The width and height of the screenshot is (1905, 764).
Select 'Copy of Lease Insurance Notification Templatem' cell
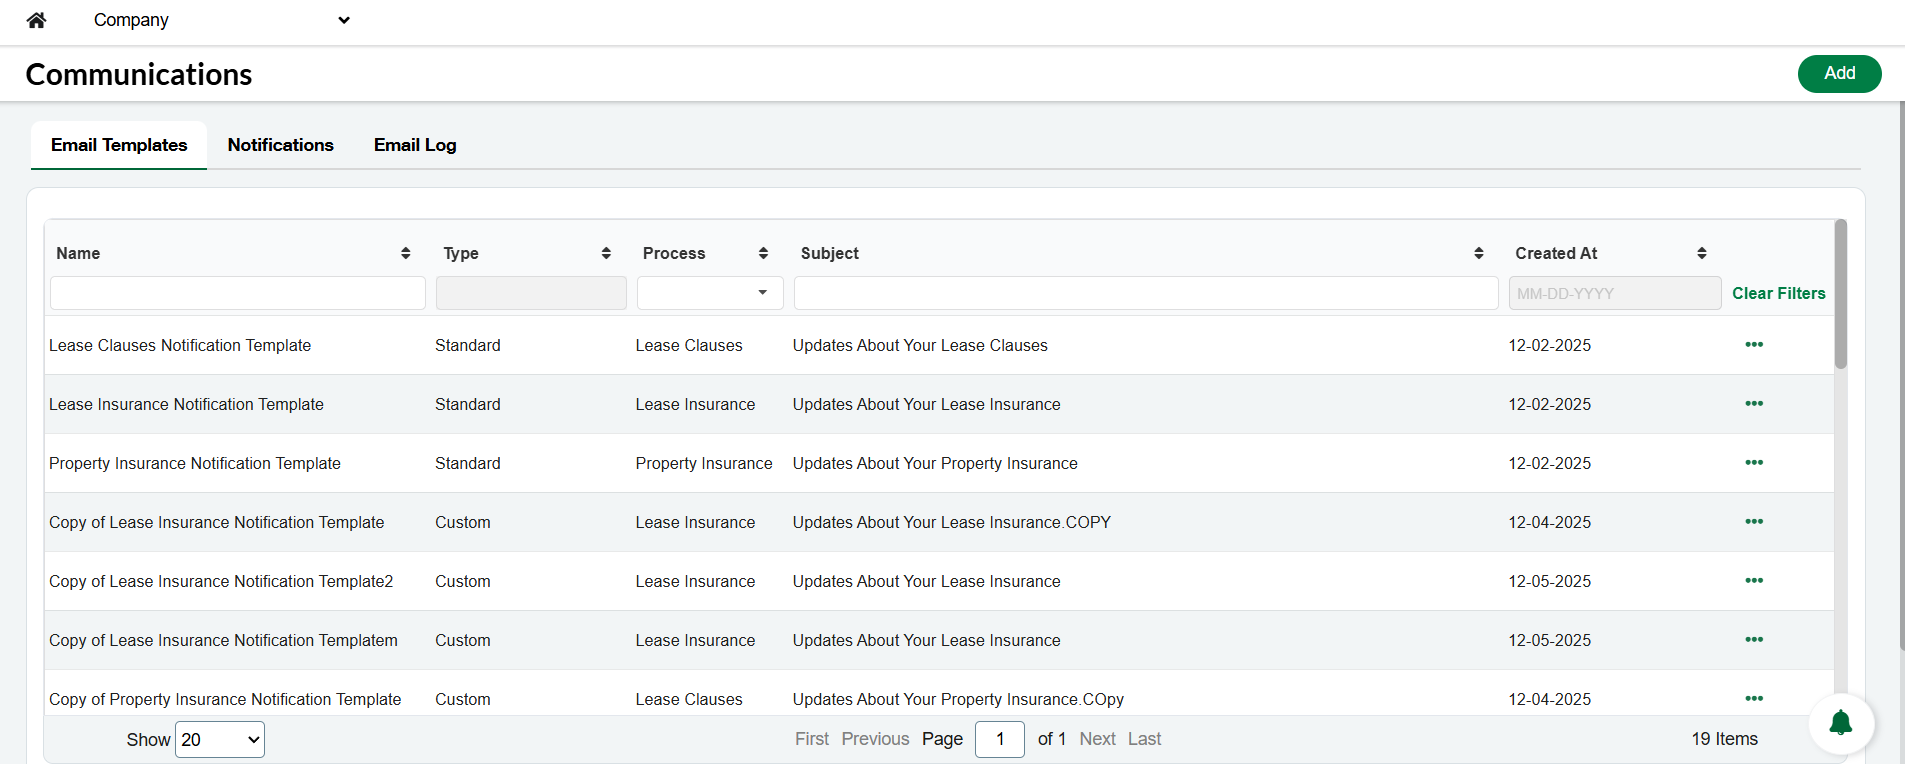point(223,640)
